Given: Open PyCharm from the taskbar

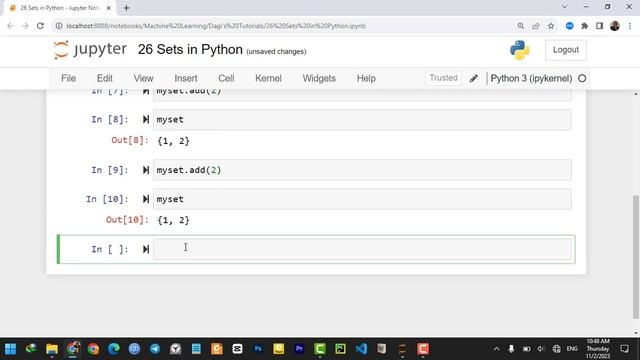Looking at the screenshot, I should point(340,349).
